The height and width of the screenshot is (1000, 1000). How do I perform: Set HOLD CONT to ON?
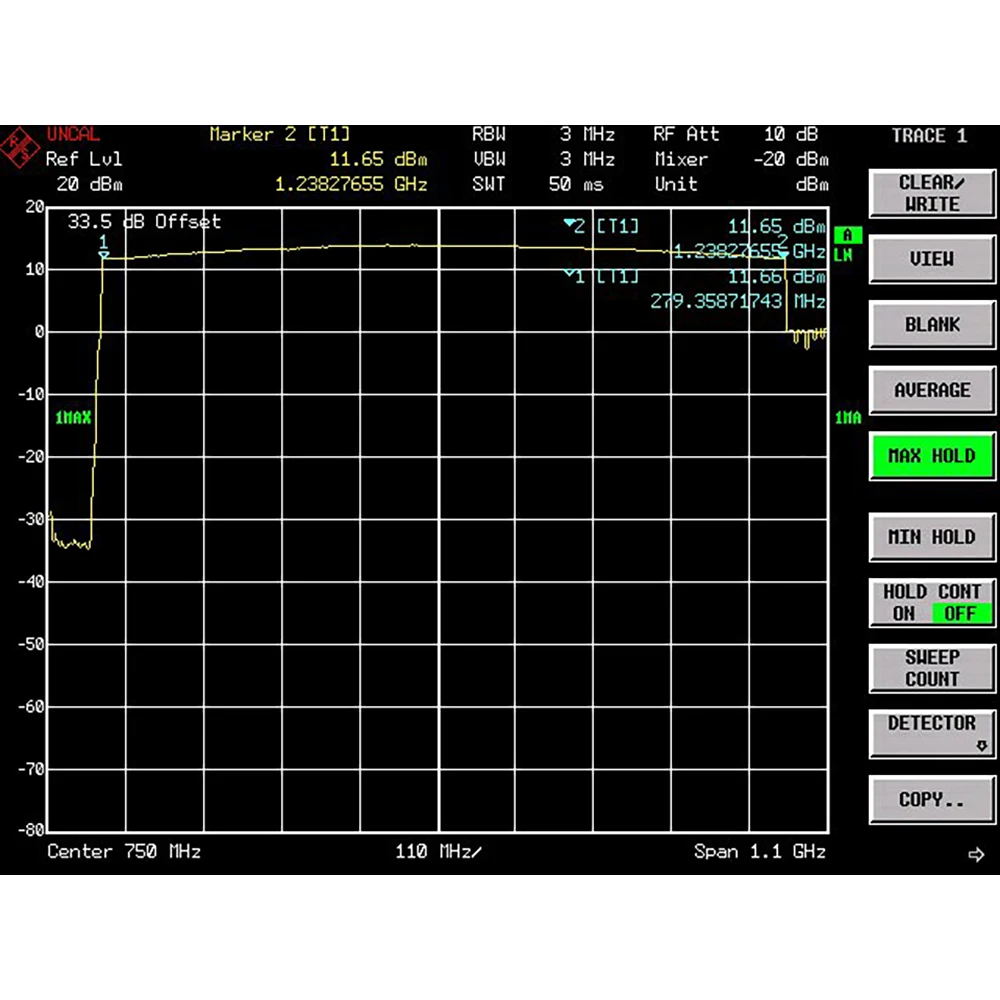tap(903, 614)
